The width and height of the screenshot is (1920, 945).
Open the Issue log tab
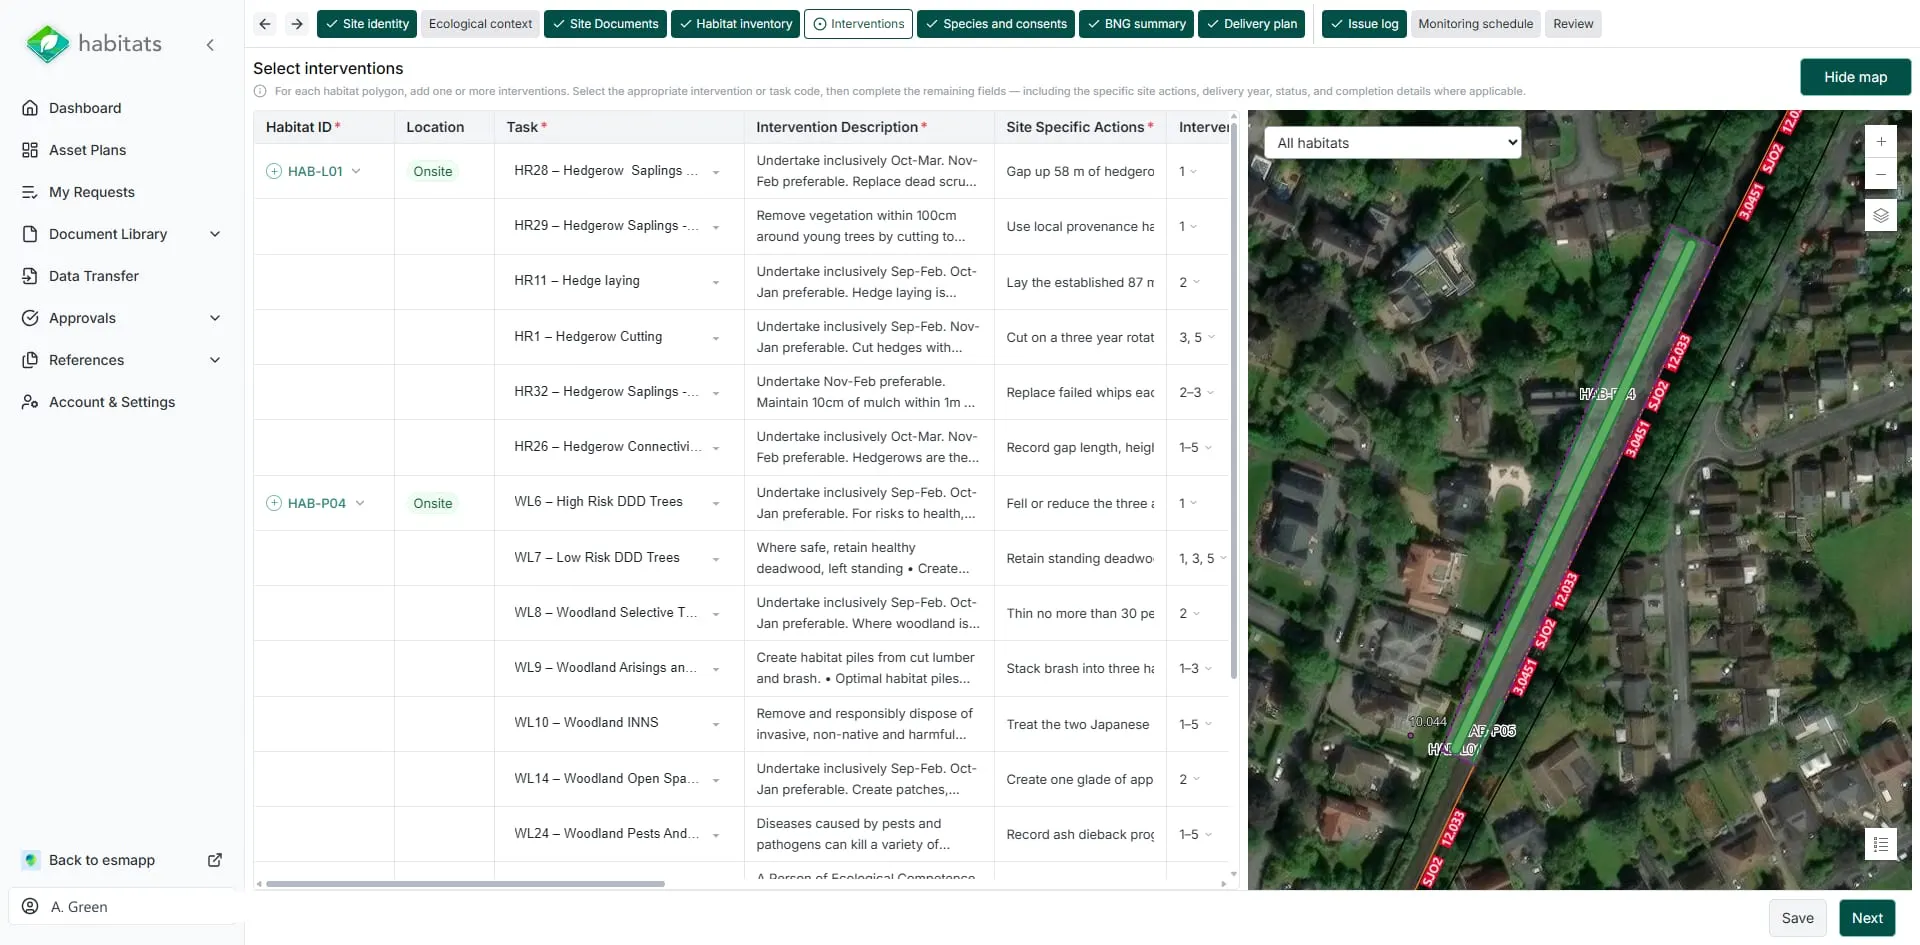click(1365, 24)
